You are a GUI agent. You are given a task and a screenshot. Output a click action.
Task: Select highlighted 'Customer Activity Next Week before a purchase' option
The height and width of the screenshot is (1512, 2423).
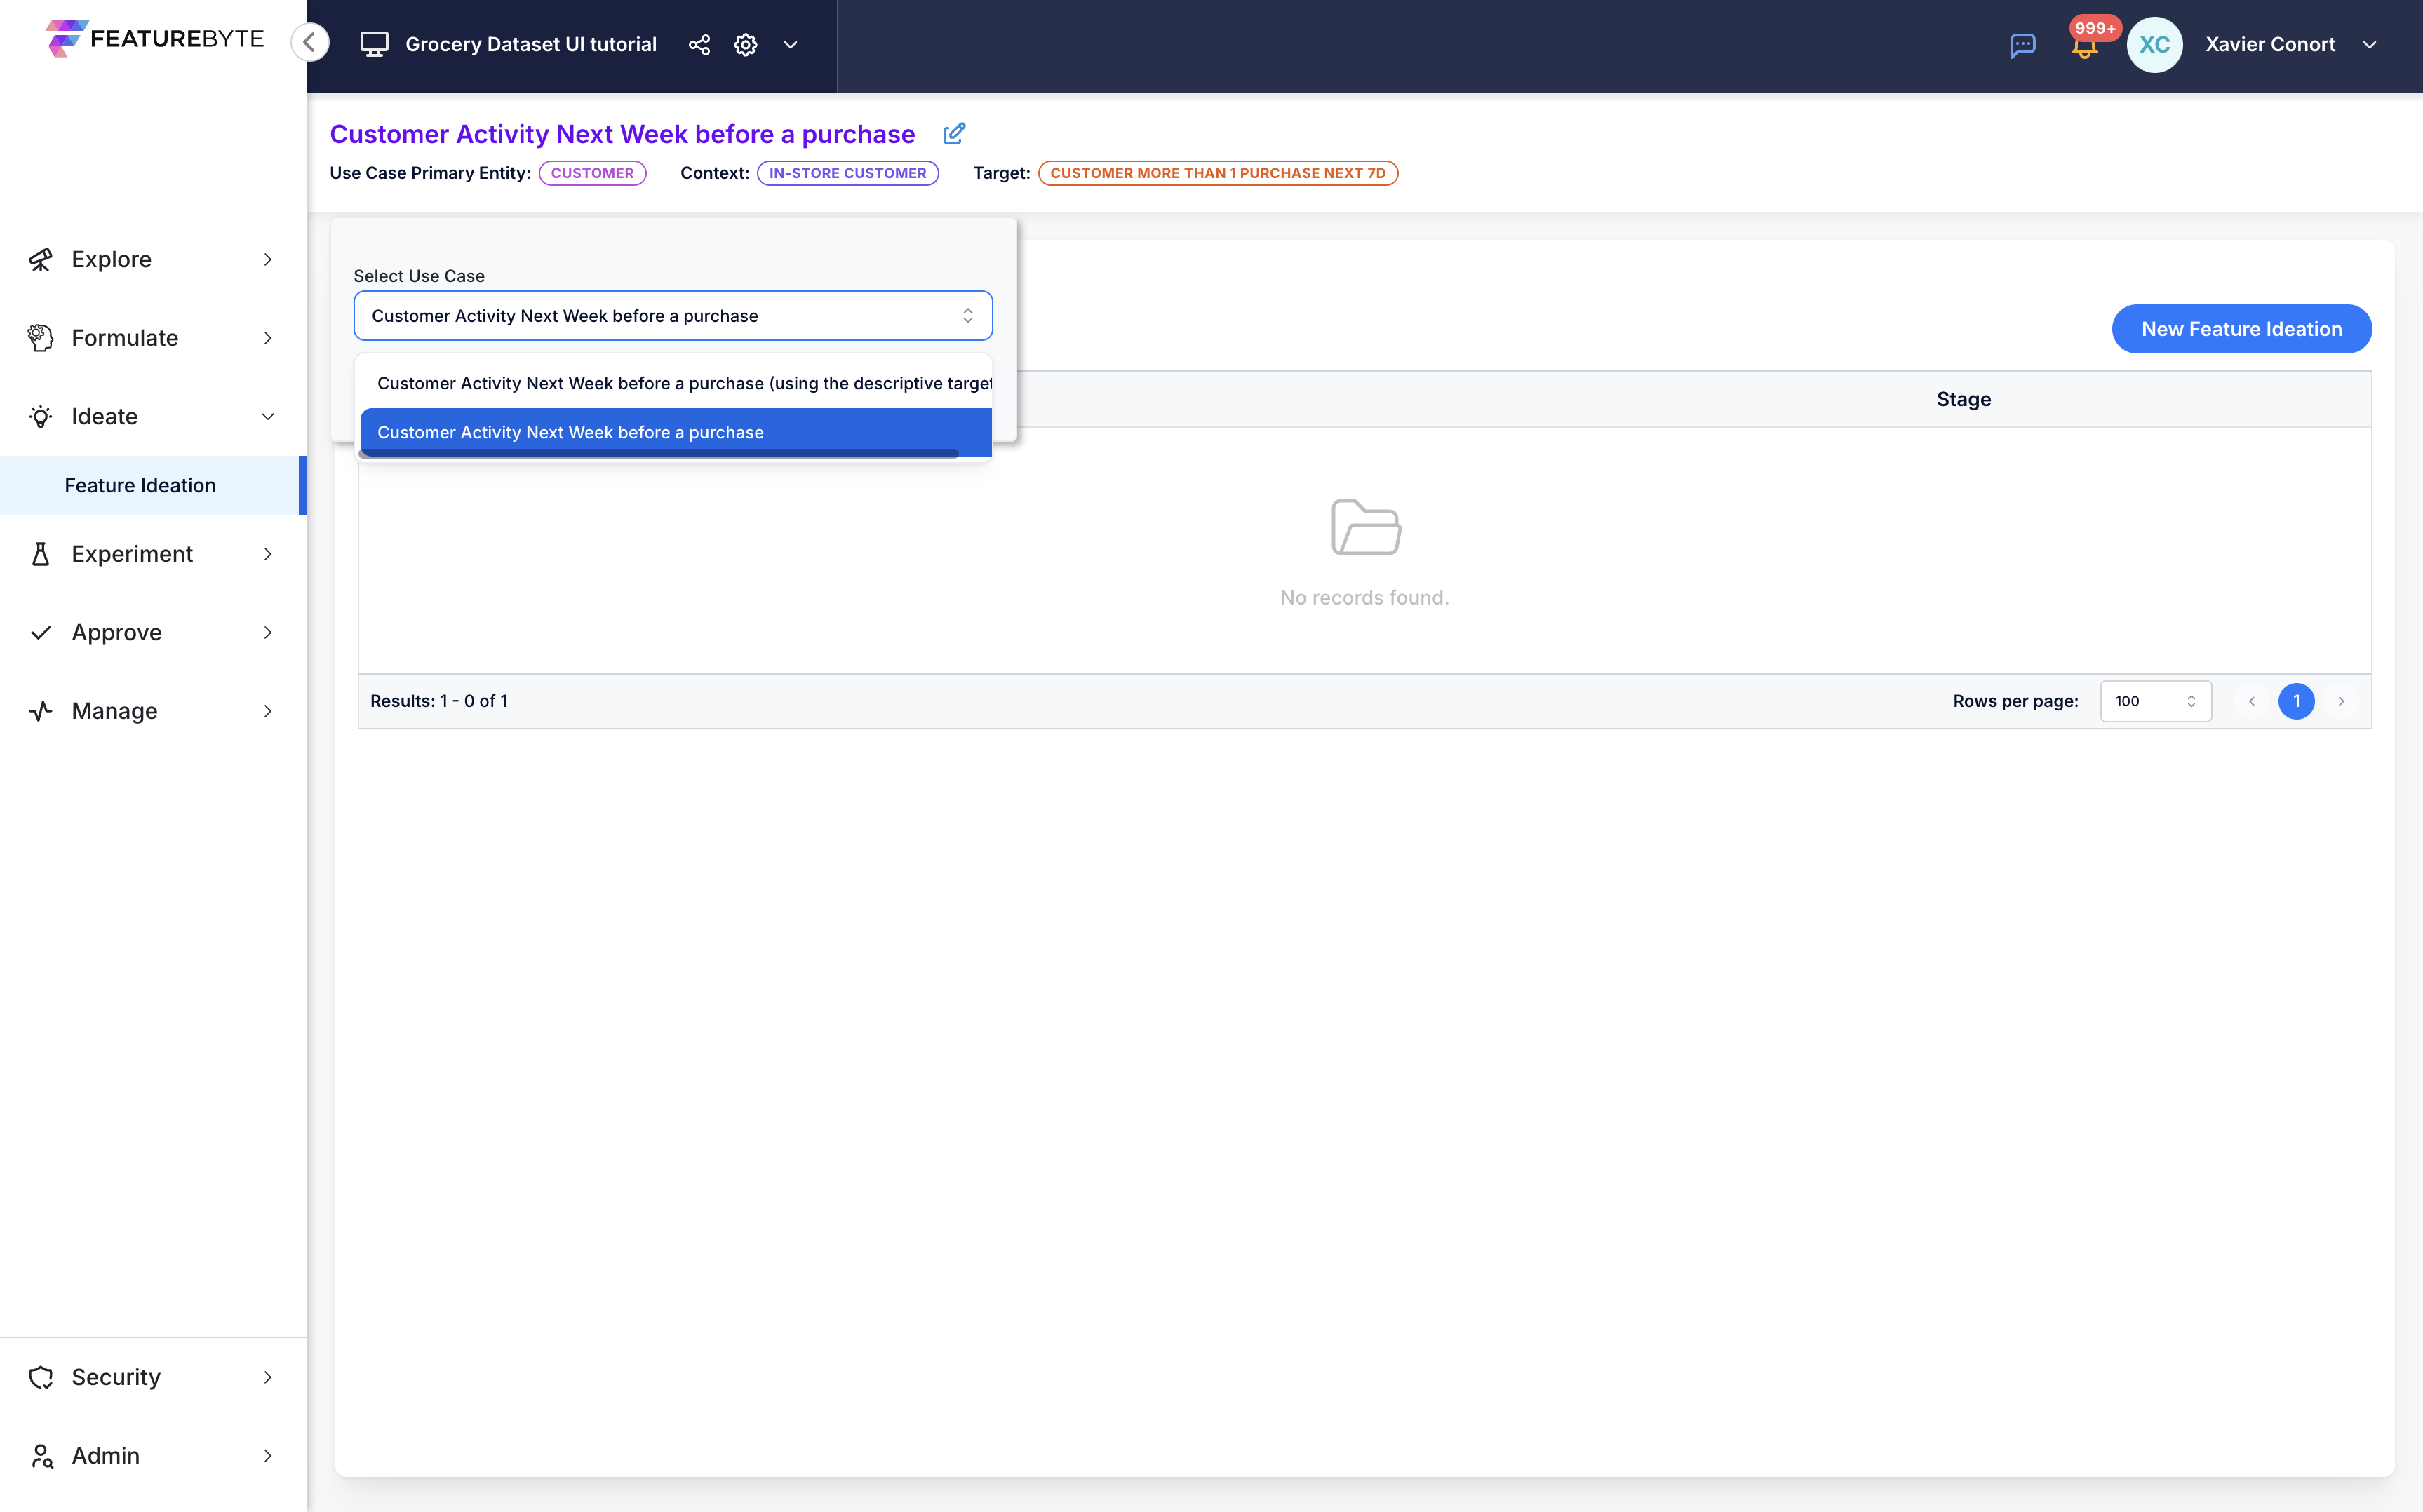(x=676, y=432)
